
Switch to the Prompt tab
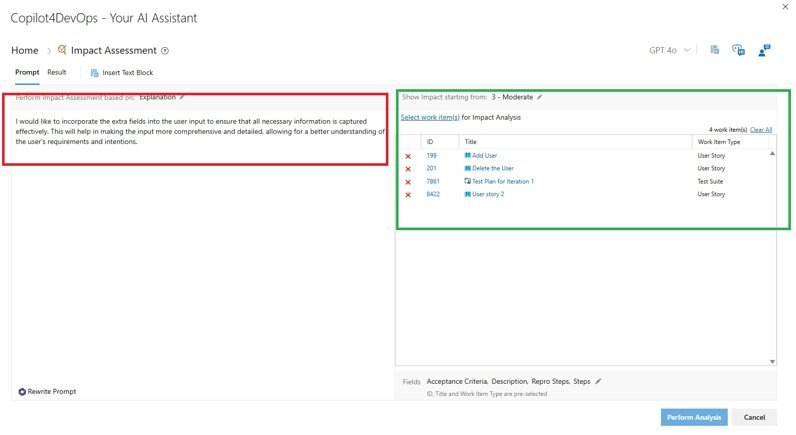[27, 72]
